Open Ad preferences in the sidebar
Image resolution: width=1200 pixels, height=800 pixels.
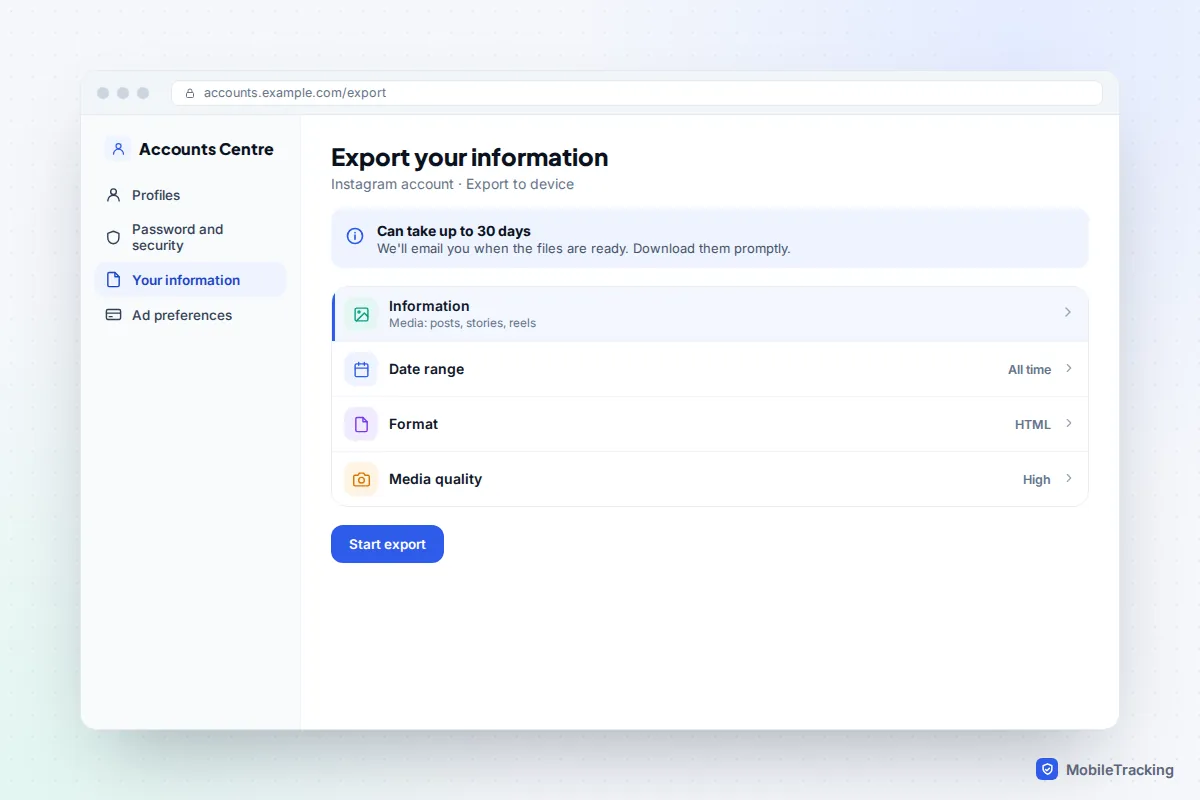[x=190, y=315]
